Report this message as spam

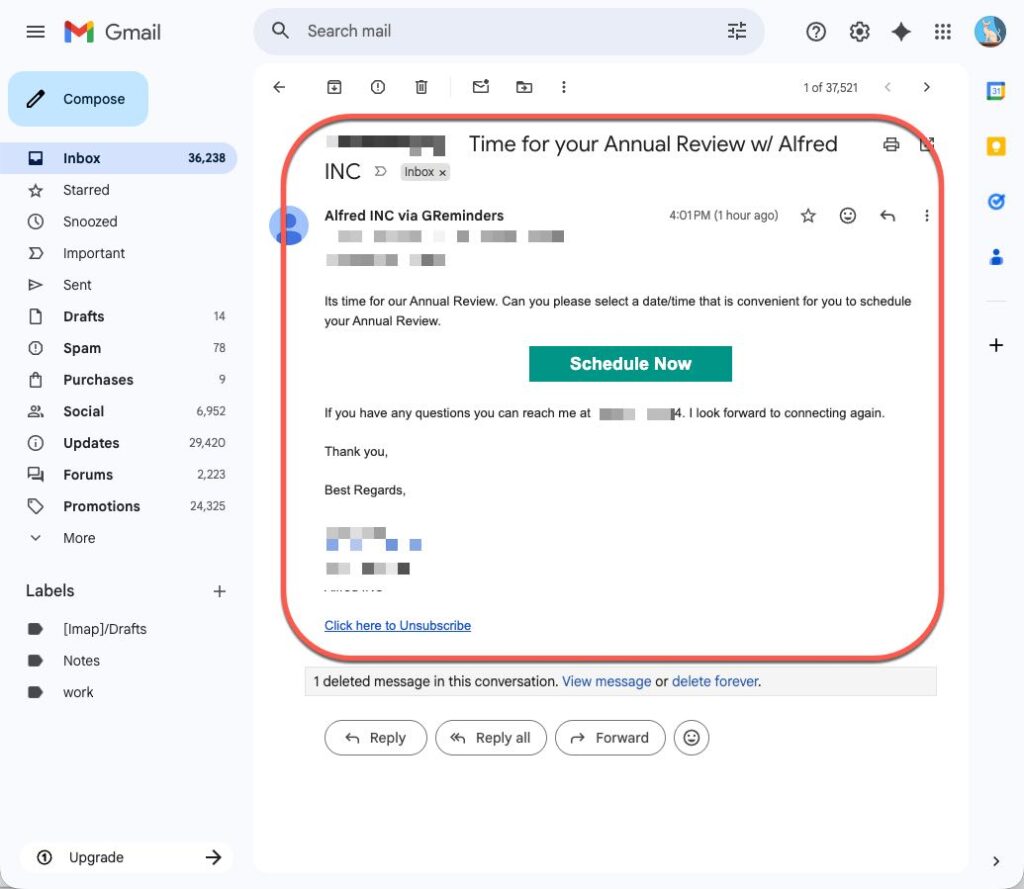click(378, 87)
